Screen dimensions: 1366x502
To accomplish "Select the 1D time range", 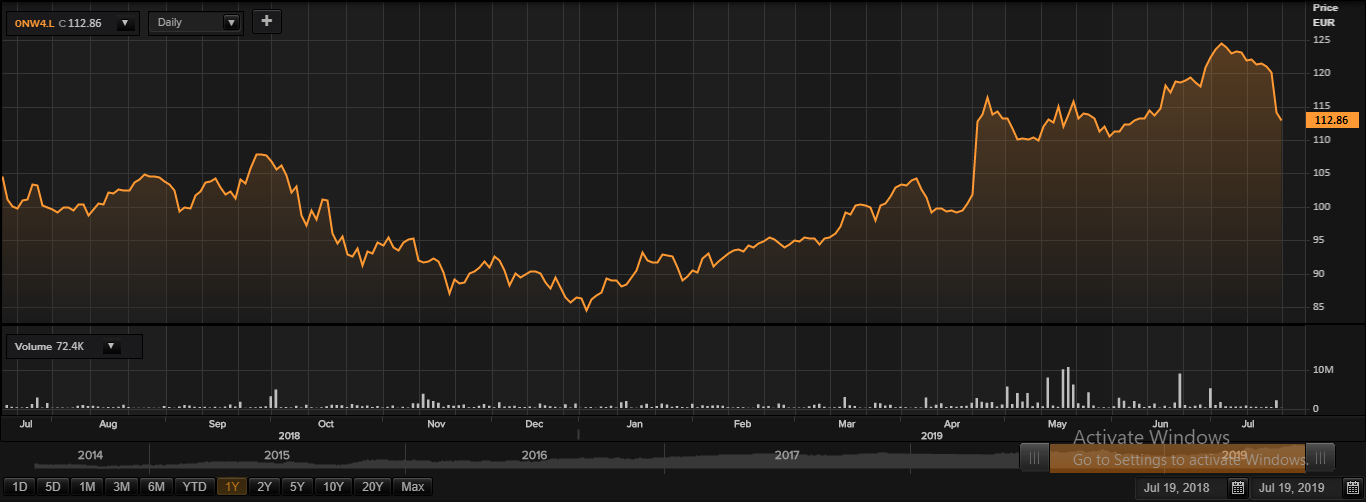I will 20,487.
